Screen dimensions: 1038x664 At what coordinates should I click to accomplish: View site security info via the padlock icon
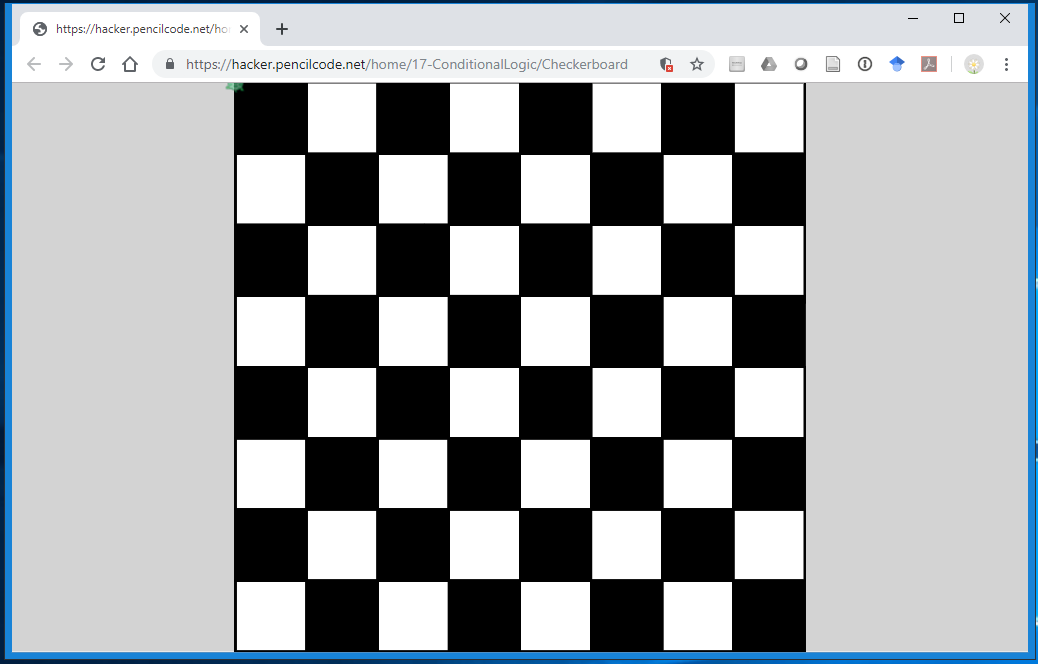[169, 64]
